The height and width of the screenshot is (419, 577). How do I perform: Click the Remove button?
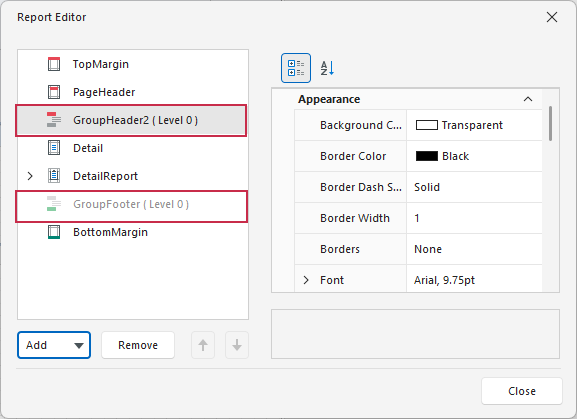[x=138, y=345]
